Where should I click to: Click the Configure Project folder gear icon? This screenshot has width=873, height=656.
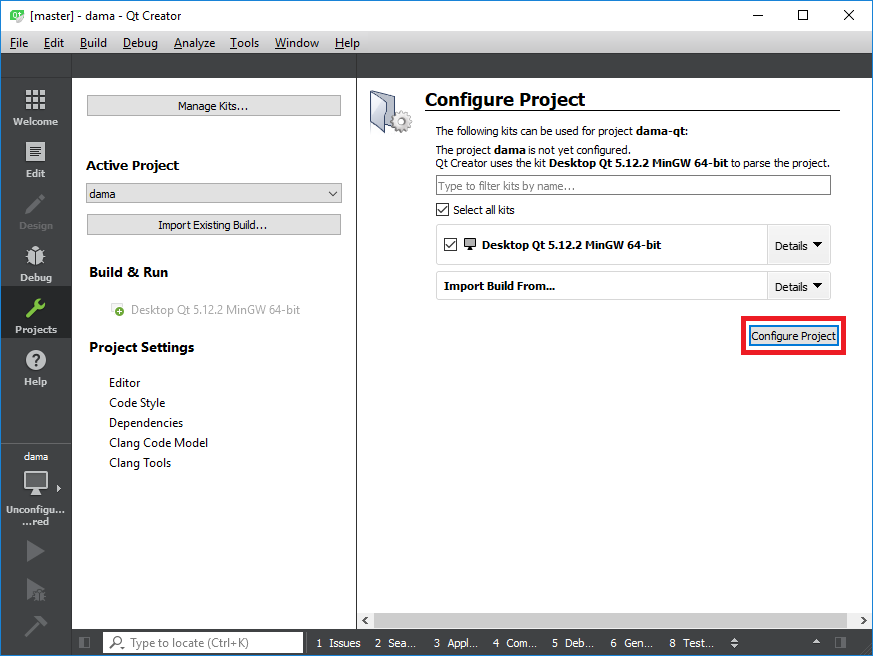pos(391,112)
